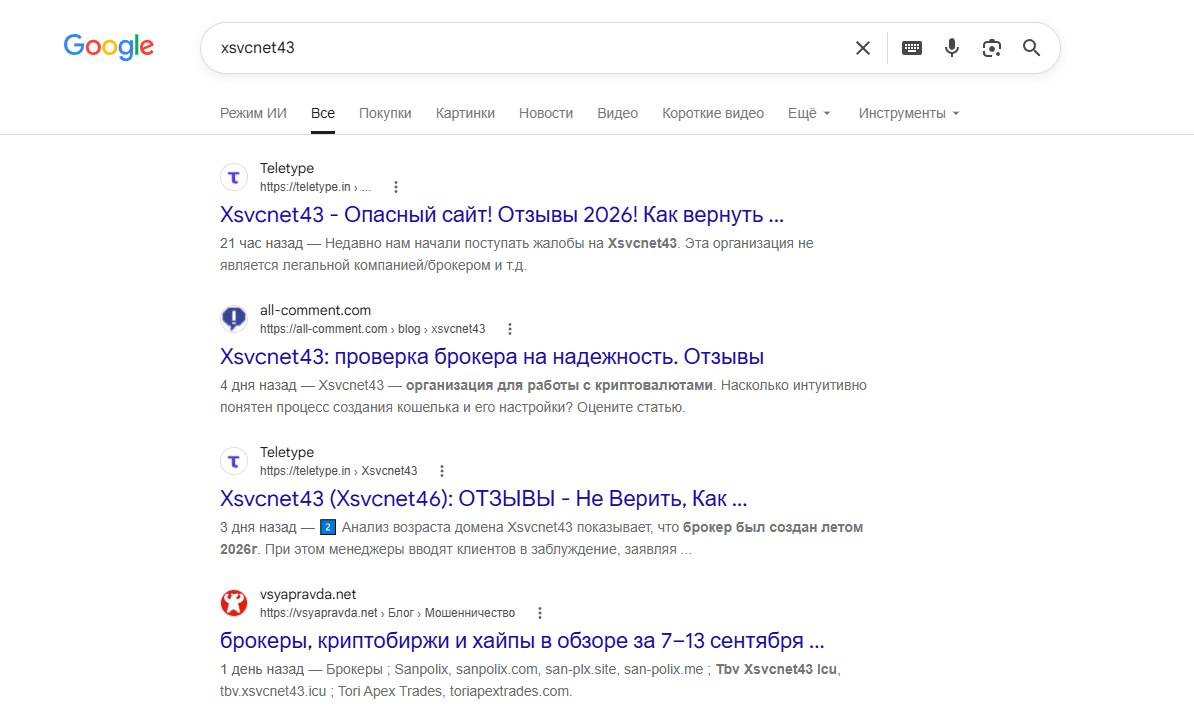
Task: Open 'Xsvcnet43 (Xsvcnet46): ОТЗЫВЫ' result
Action: point(484,499)
